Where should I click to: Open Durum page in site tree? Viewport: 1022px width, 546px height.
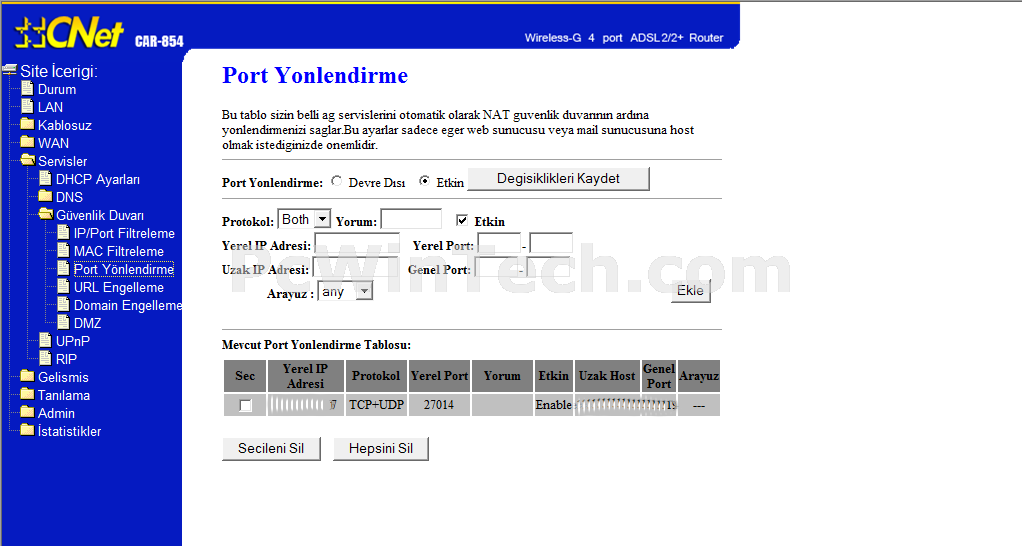coord(57,89)
